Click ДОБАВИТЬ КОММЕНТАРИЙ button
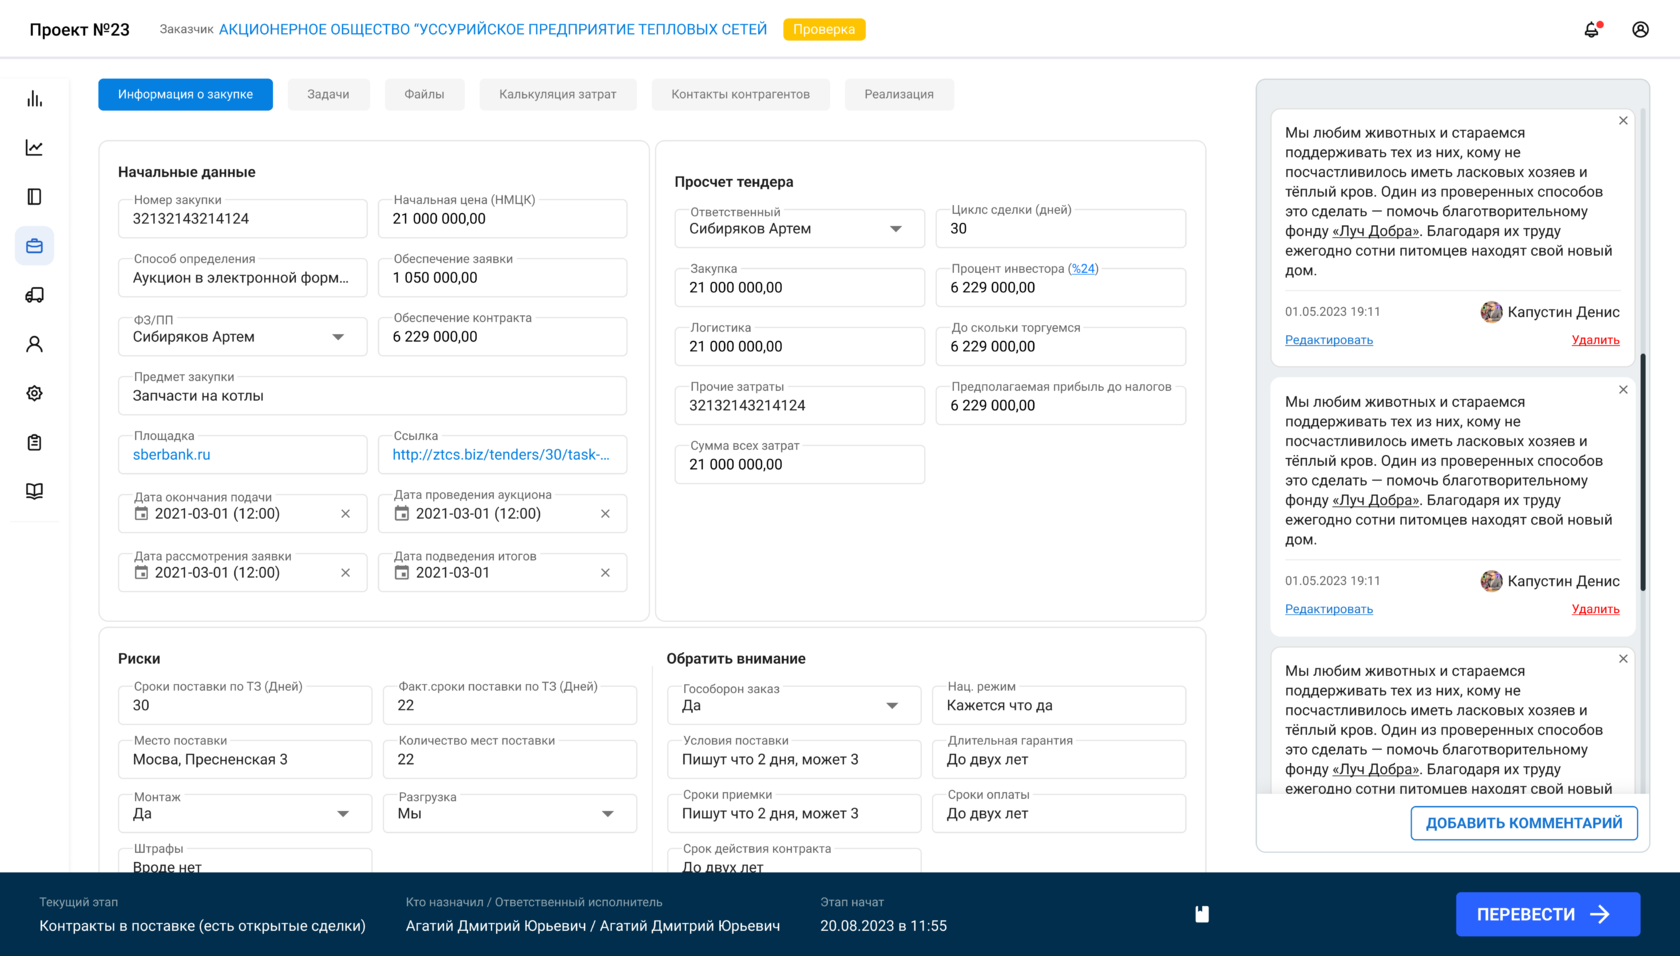 [x=1524, y=823]
